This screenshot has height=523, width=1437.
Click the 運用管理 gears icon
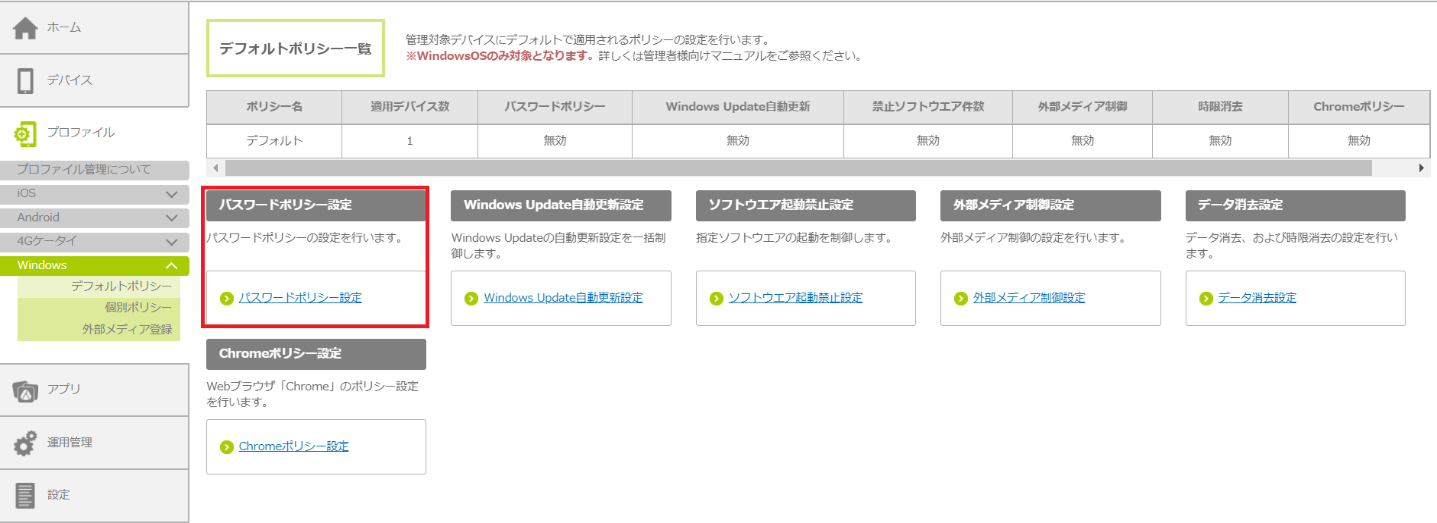25,442
